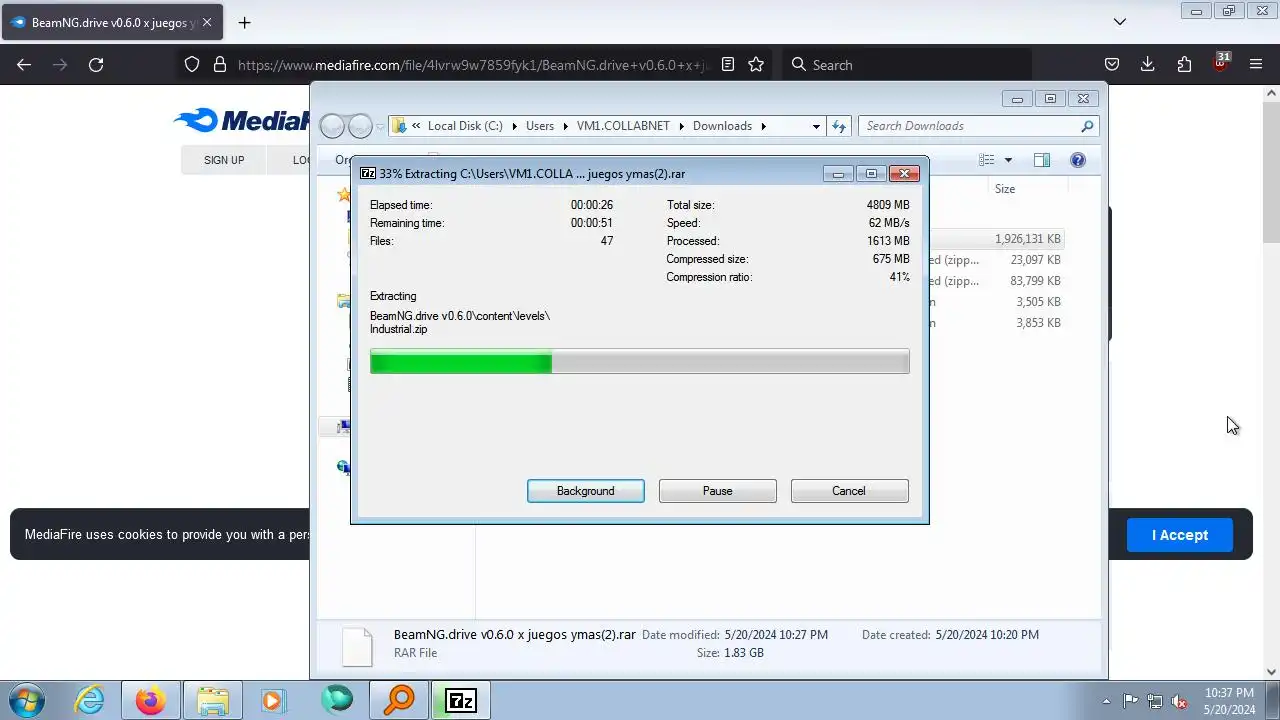Open the Firefox new tab button

tap(245, 22)
